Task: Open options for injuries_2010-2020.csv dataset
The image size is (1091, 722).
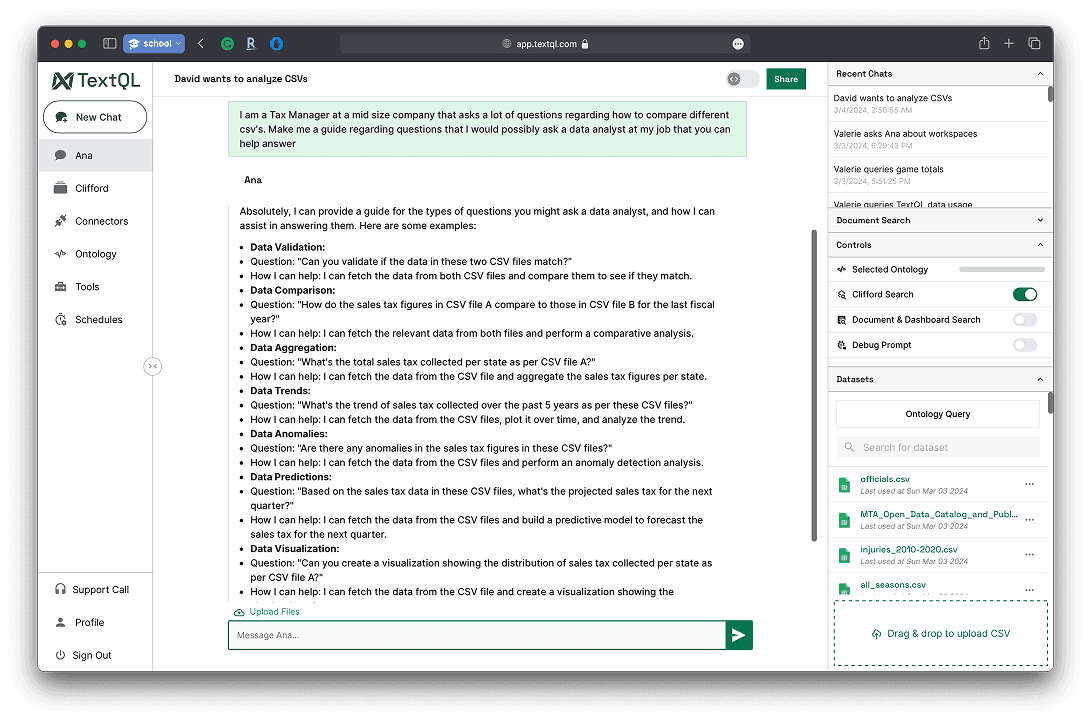Action: (x=1029, y=554)
